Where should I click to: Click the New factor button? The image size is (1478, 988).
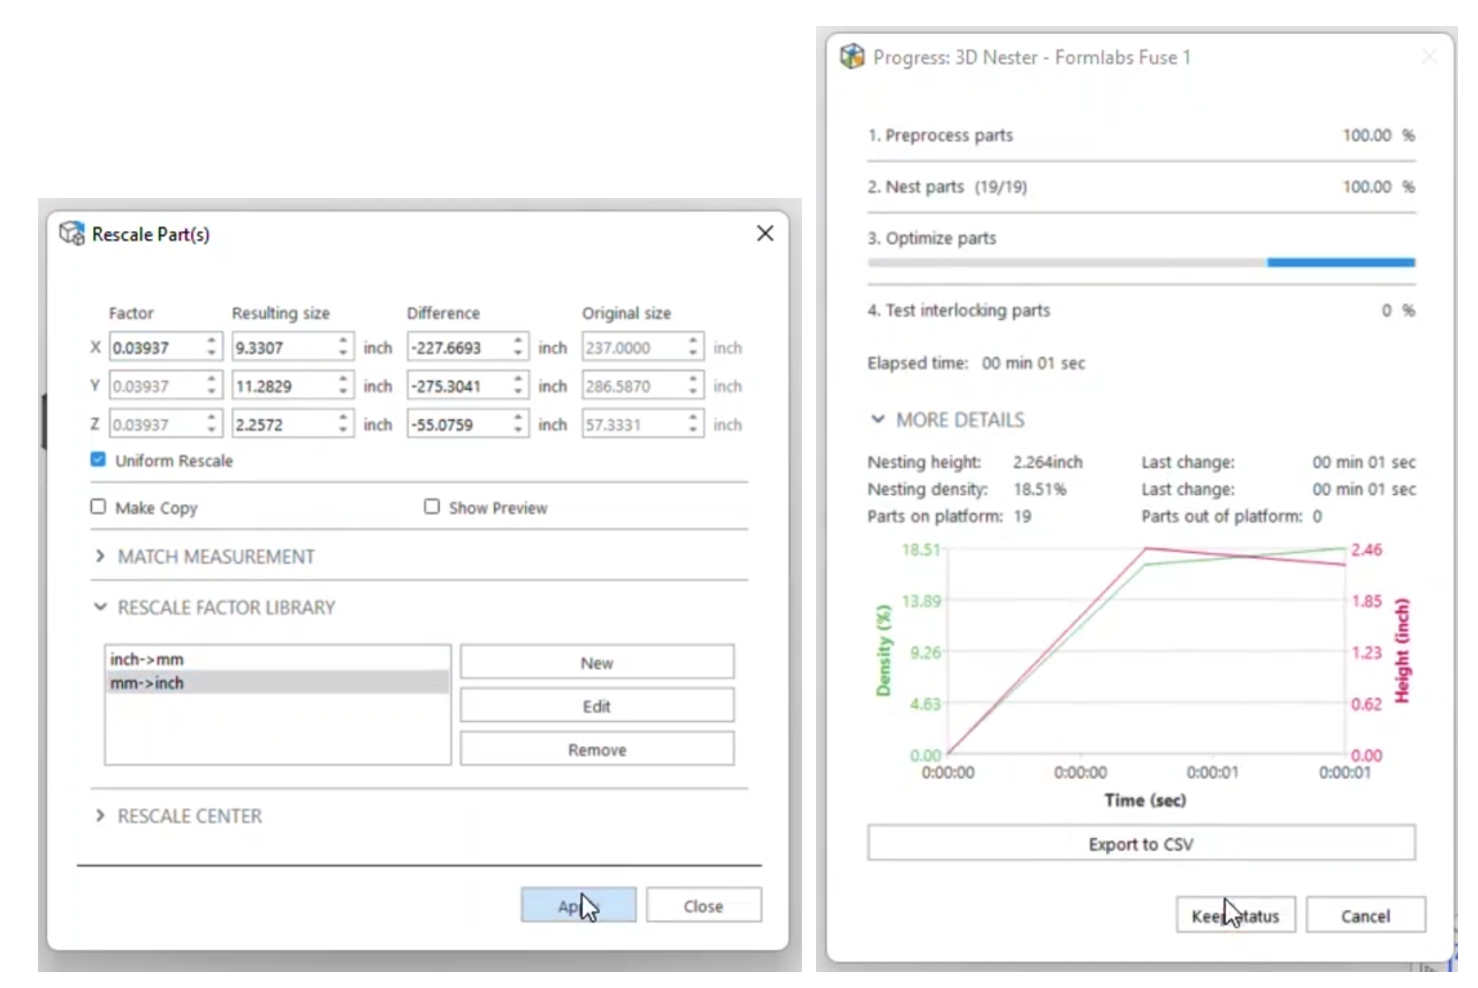(x=597, y=663)
